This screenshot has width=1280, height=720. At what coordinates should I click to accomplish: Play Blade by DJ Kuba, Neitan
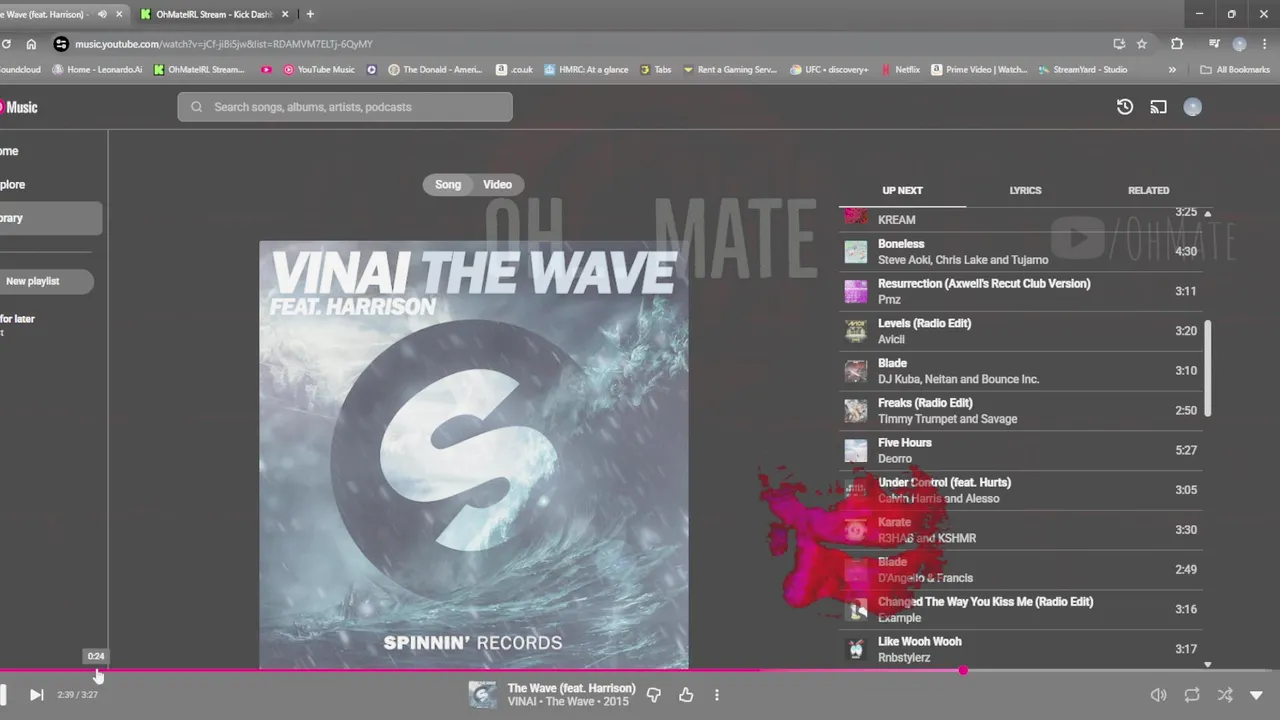click(x=1020, y=370)
